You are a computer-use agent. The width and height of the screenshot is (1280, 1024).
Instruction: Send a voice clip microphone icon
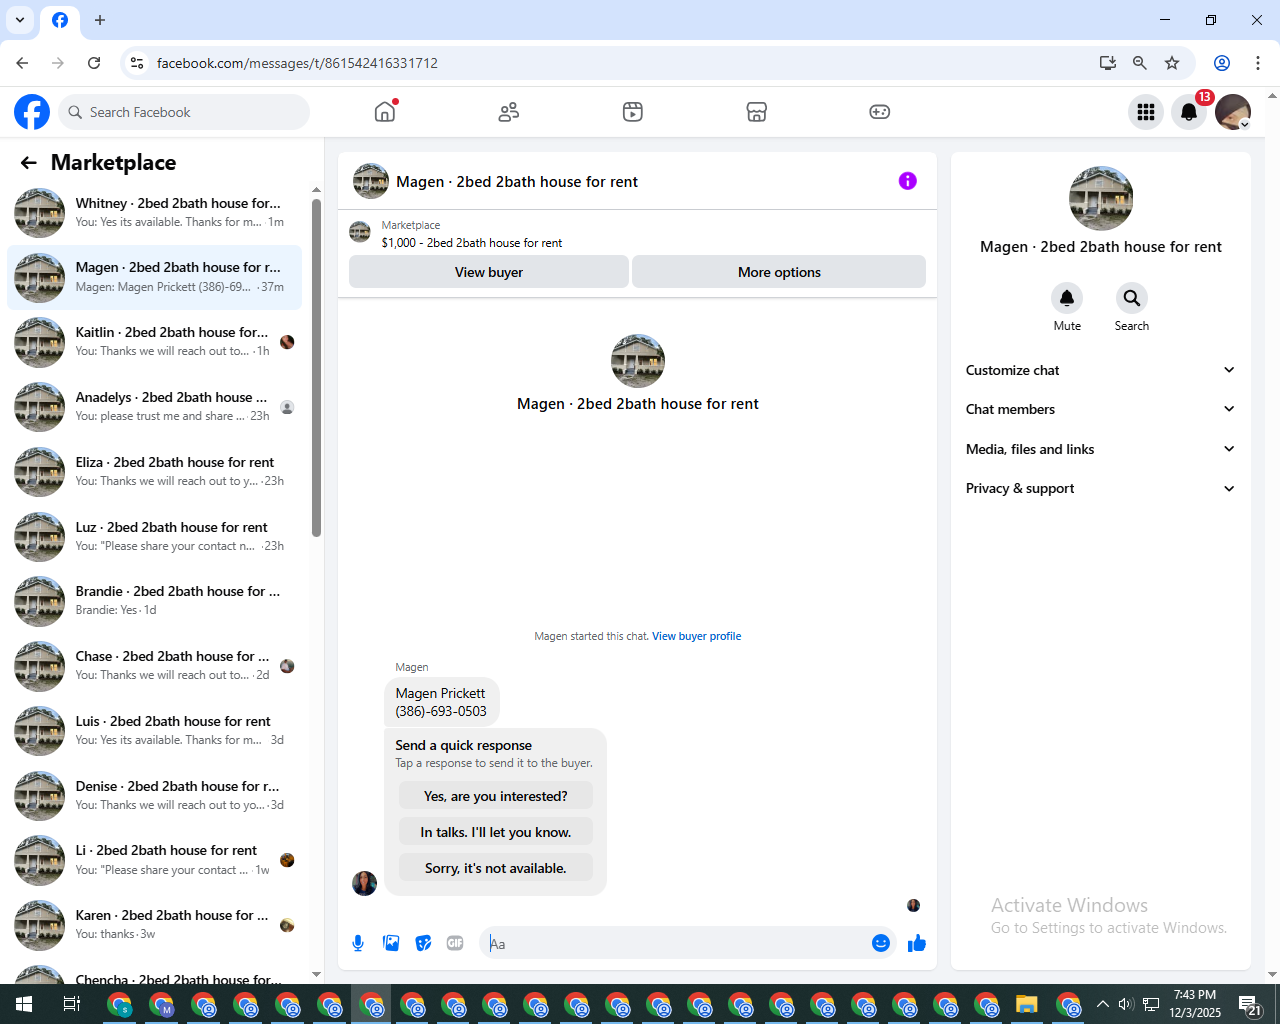(358, 943)
